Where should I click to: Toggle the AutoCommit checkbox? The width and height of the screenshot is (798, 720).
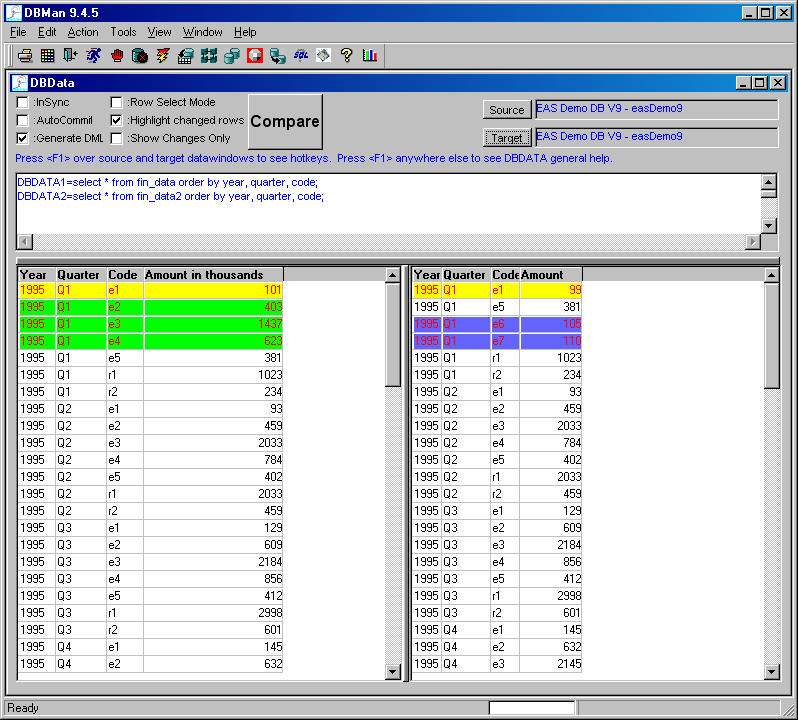coord(23,120)
